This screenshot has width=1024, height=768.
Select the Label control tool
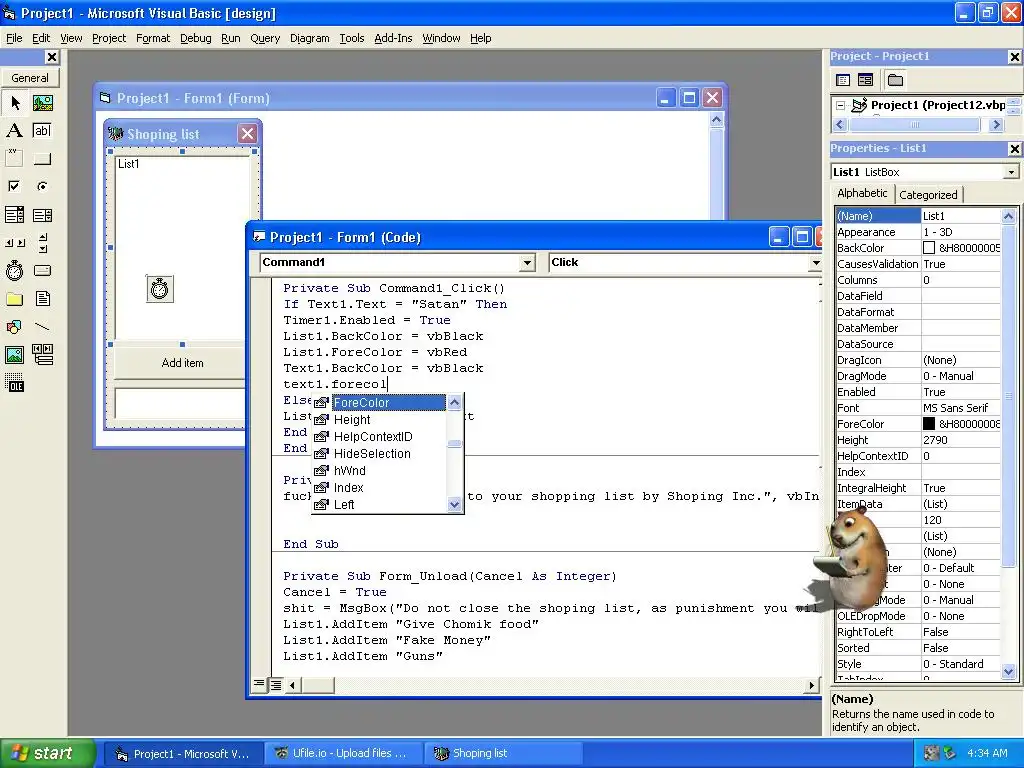(15, 131)
